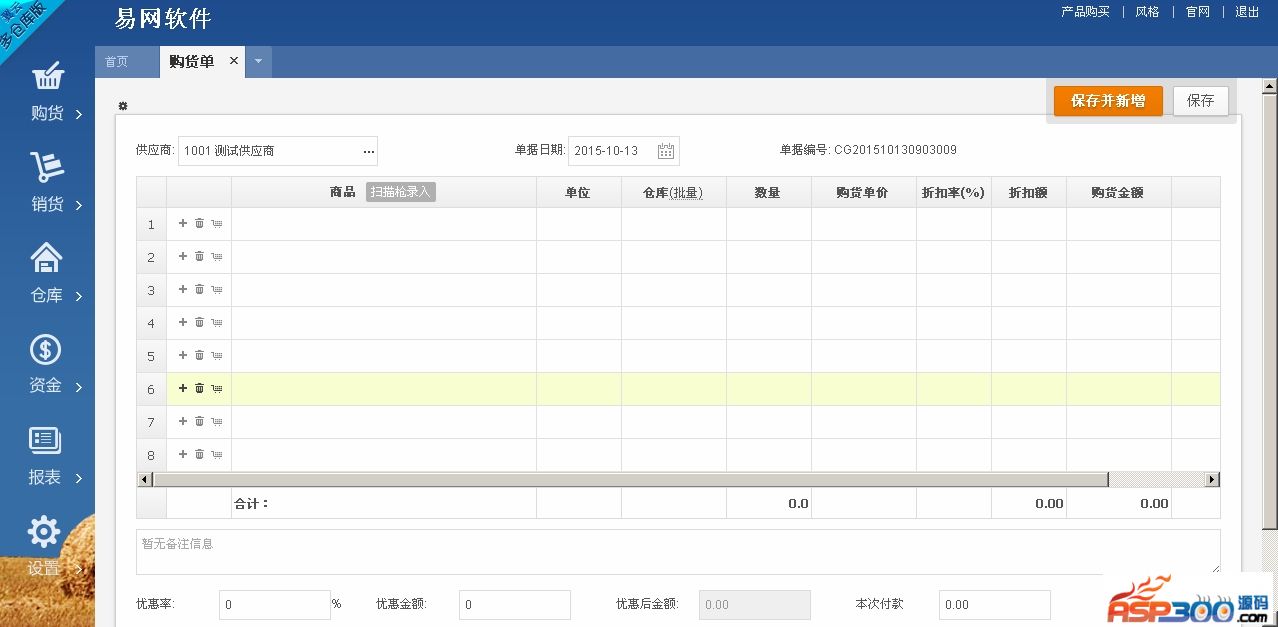Image resolution: width=1278 pixels, height=627 pixels.
Task: Click the calendar icon beside 单据日期
Action: click(x=666, y=151)
